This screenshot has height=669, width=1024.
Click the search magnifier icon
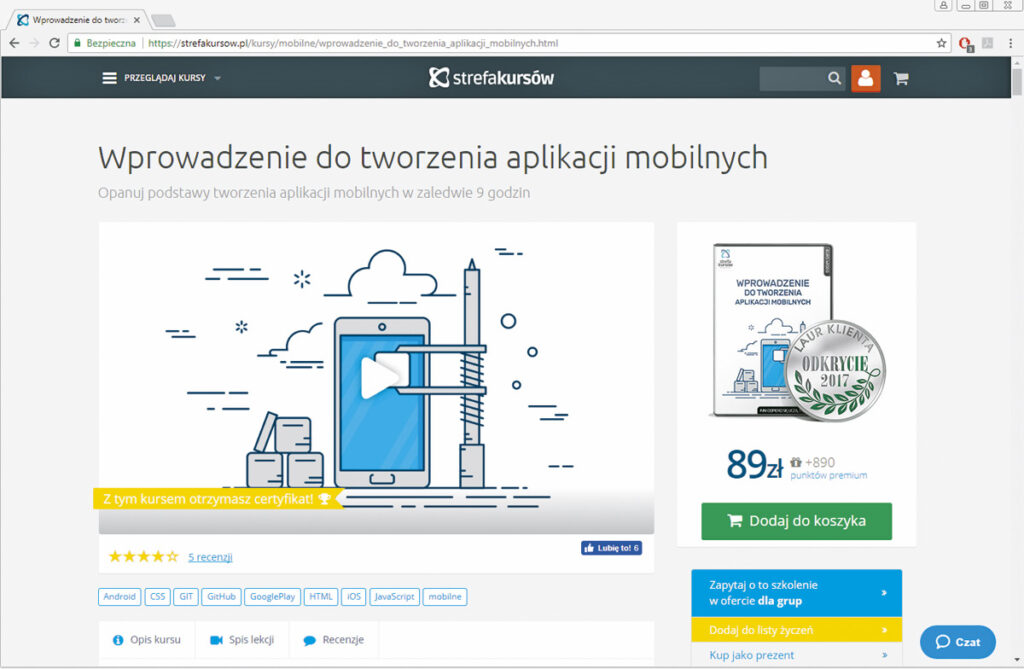pos(835,78)
